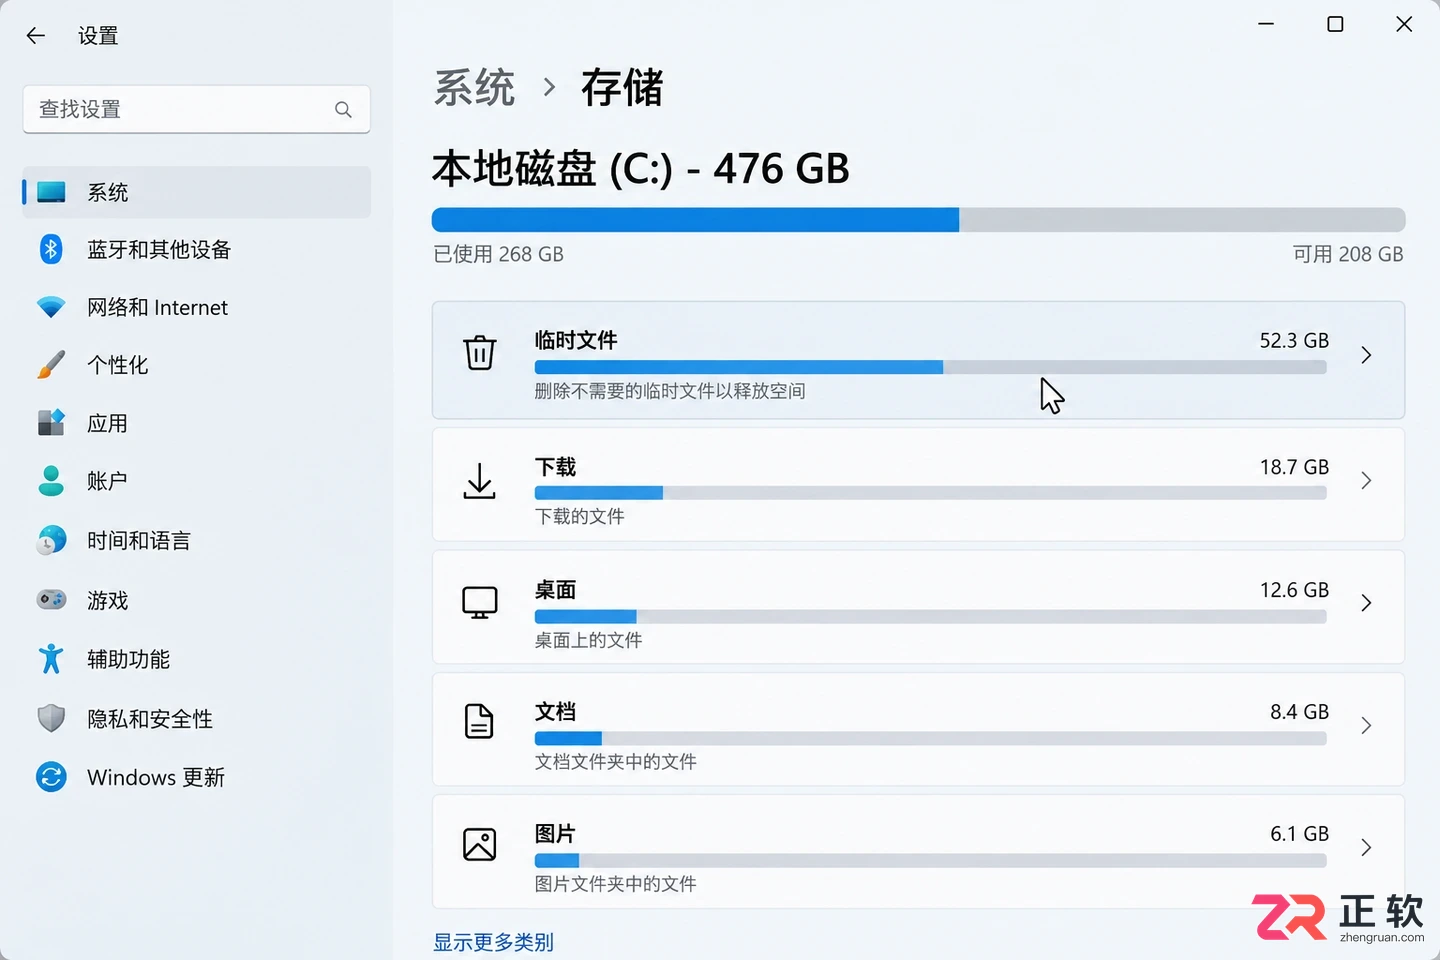Click the monitor icon for 桌面
This screenshot has width=1440, height=960.
pos(480,603)
